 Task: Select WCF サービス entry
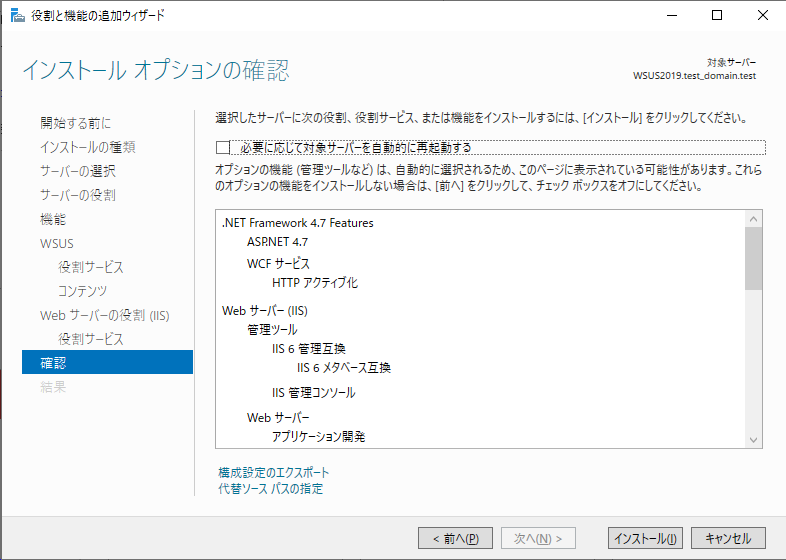click(278, 263)
